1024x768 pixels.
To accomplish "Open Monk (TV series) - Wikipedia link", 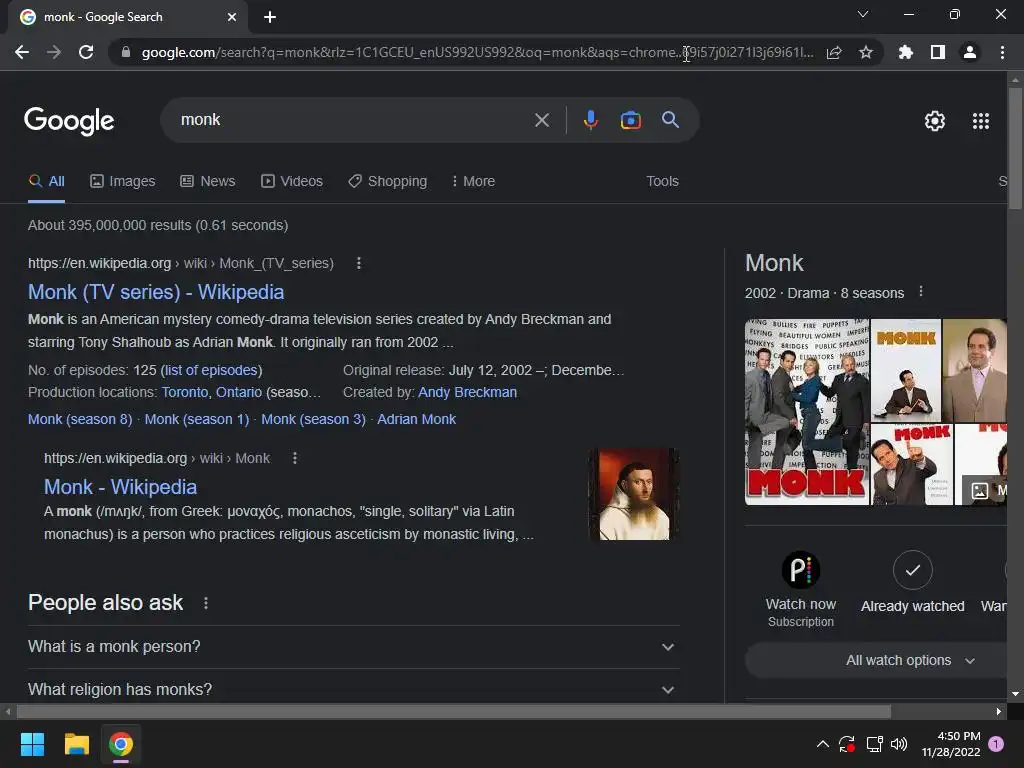I will click(x=156, y=292).
